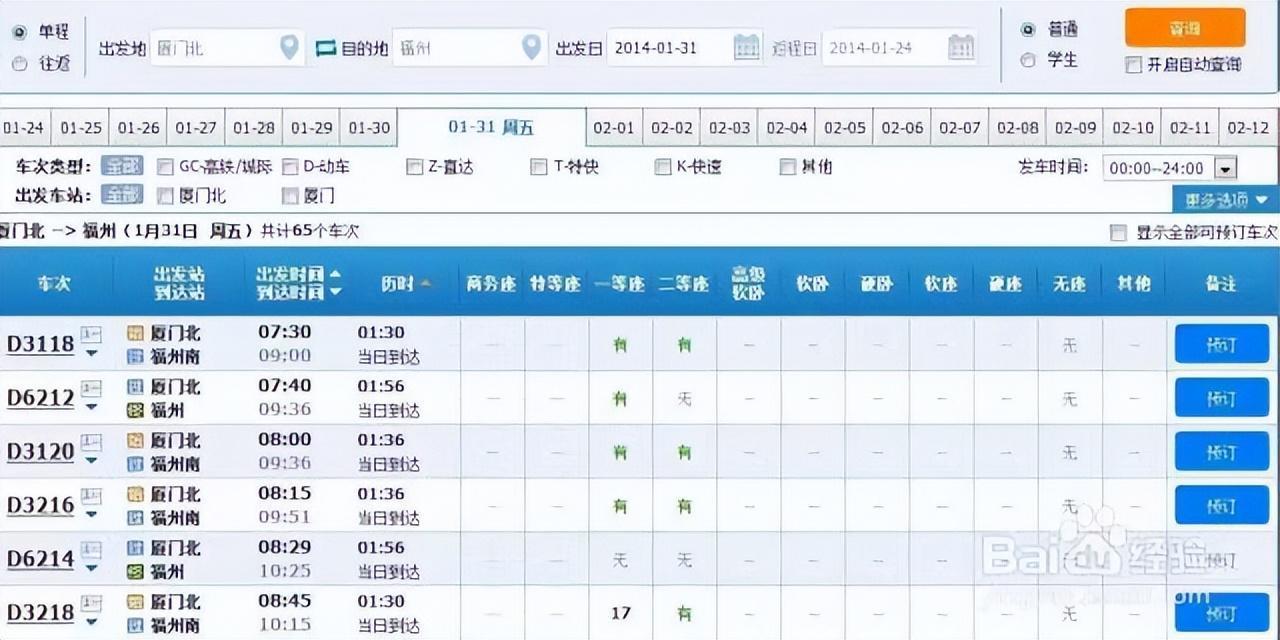Viewport: 1280px width, 640px height.
Task: Click the stop-list icon beside train D3118
Action: (91, 332)
